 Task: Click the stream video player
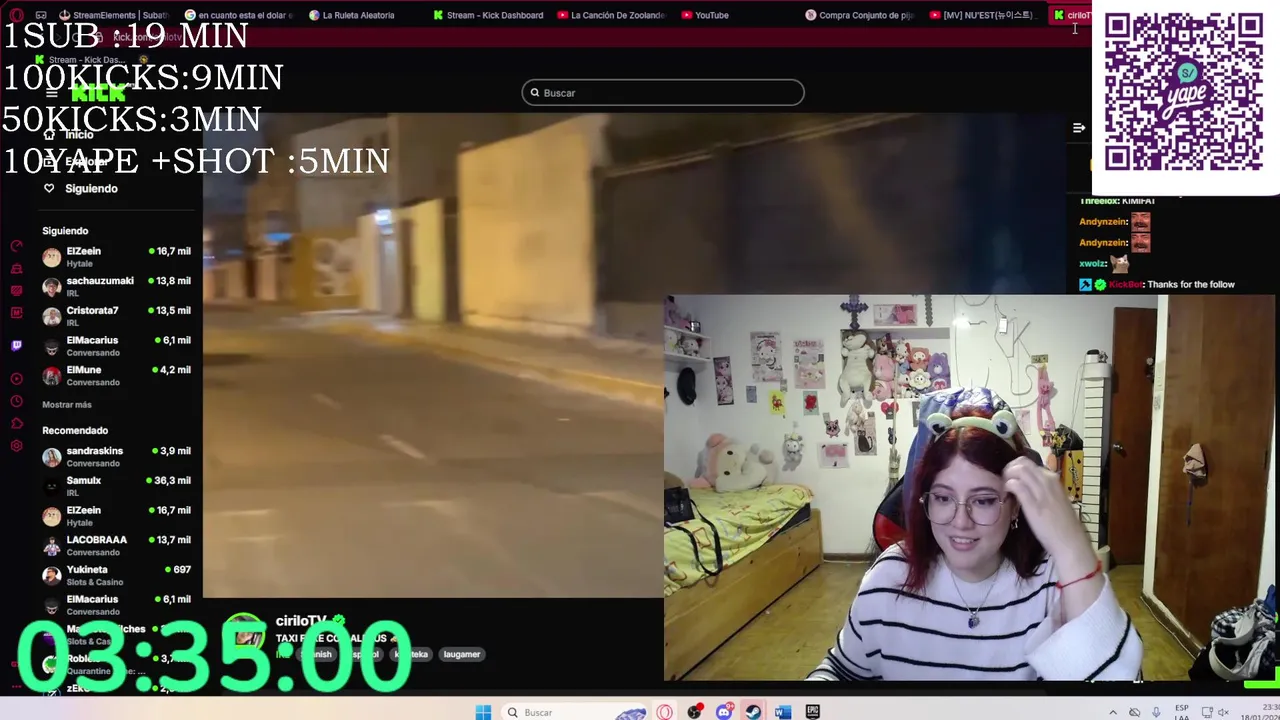[433, 355]
